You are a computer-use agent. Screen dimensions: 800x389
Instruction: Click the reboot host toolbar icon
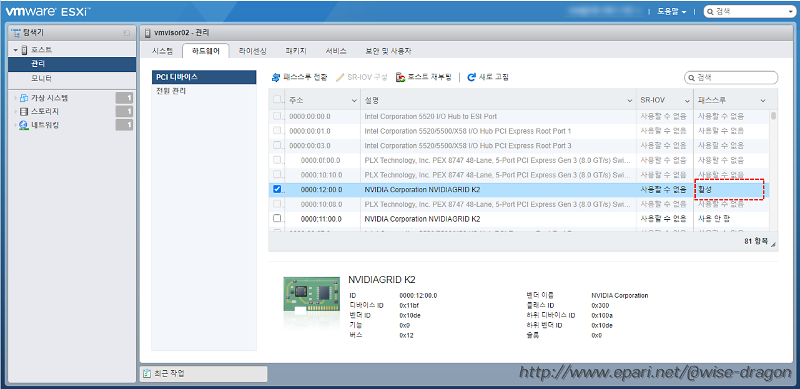coord(401,77)
